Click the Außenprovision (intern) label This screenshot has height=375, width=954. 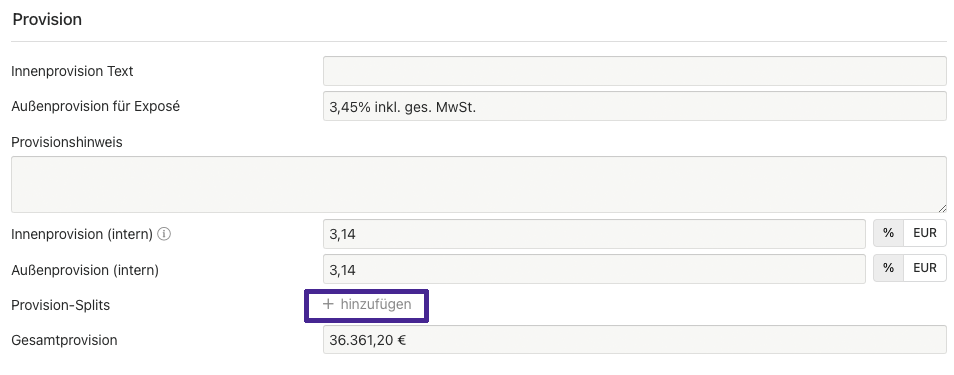click(x=85, y=270)
